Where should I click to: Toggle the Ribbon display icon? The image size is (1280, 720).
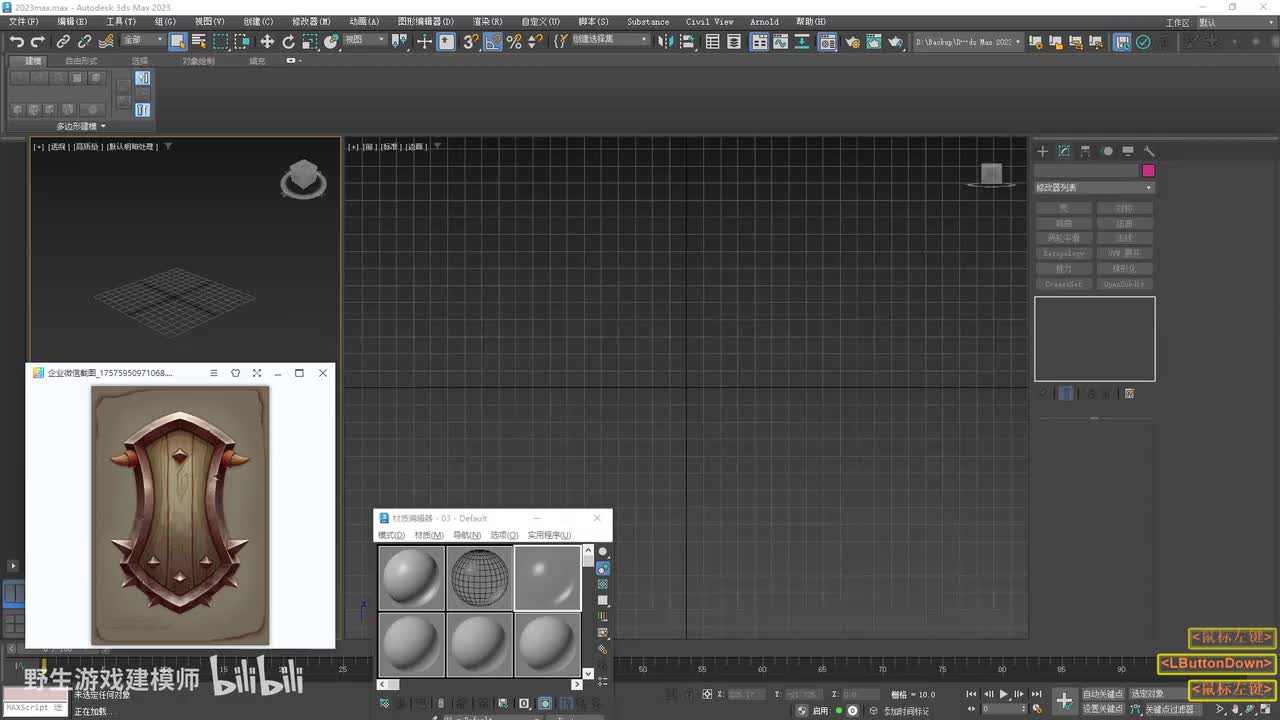coord(760,41)
